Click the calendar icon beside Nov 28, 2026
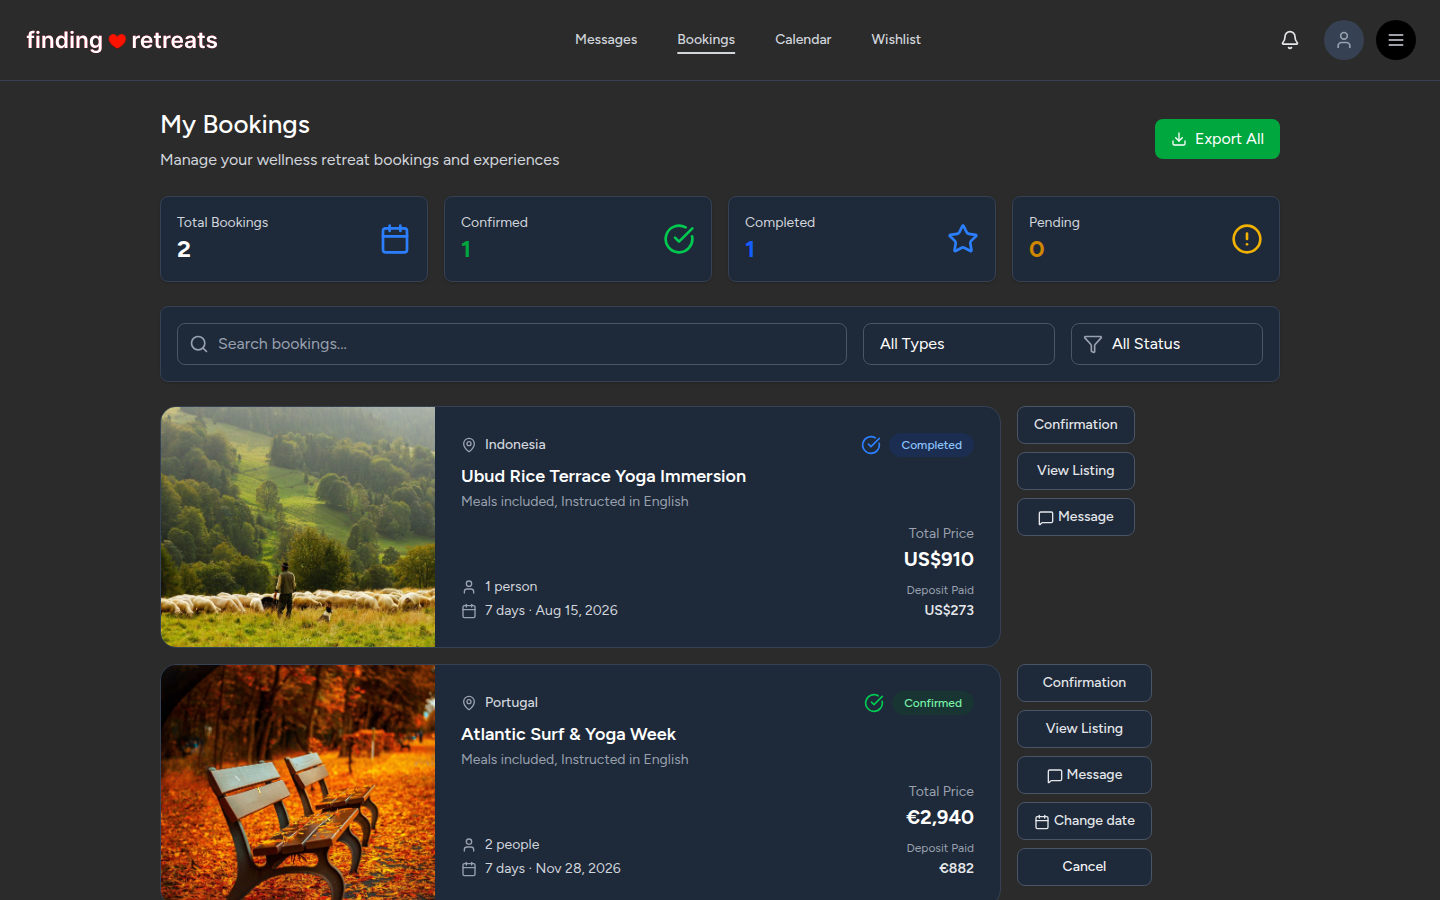This screenshot has width=1440, height=900. pyautogui.click(x=469, y=869)
